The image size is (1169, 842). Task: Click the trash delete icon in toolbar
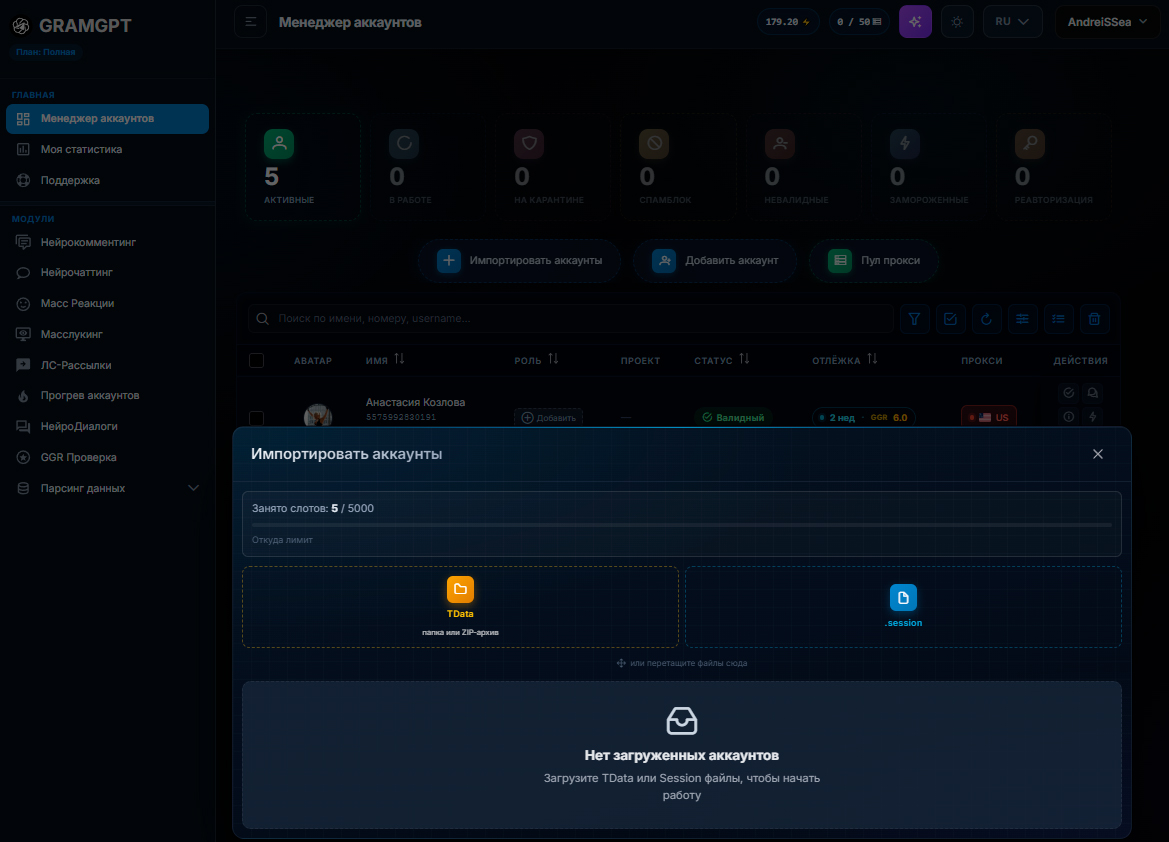coord(1094,318)
